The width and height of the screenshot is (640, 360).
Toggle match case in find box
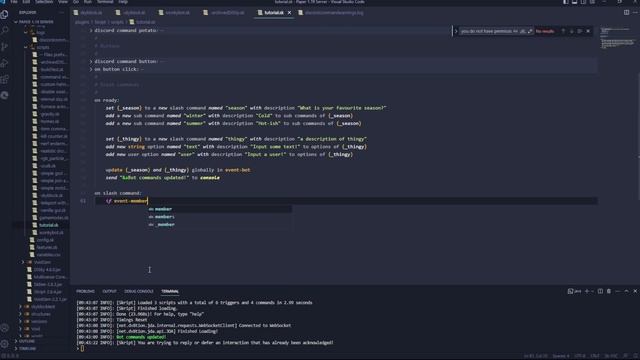(x=516, y=31)
